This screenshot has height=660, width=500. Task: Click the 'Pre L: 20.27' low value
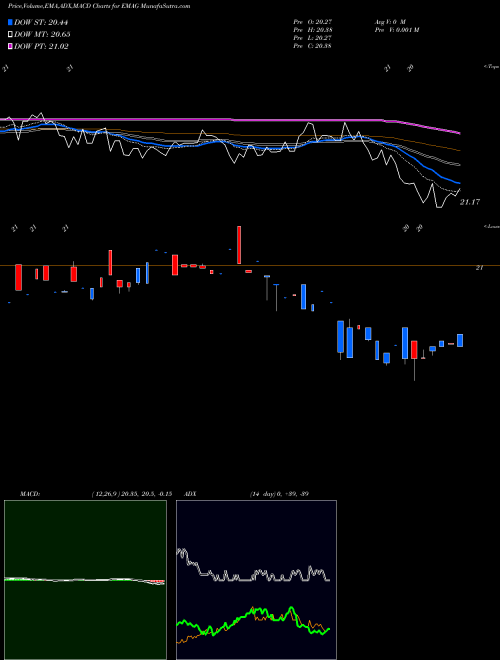tap(312, 38)
